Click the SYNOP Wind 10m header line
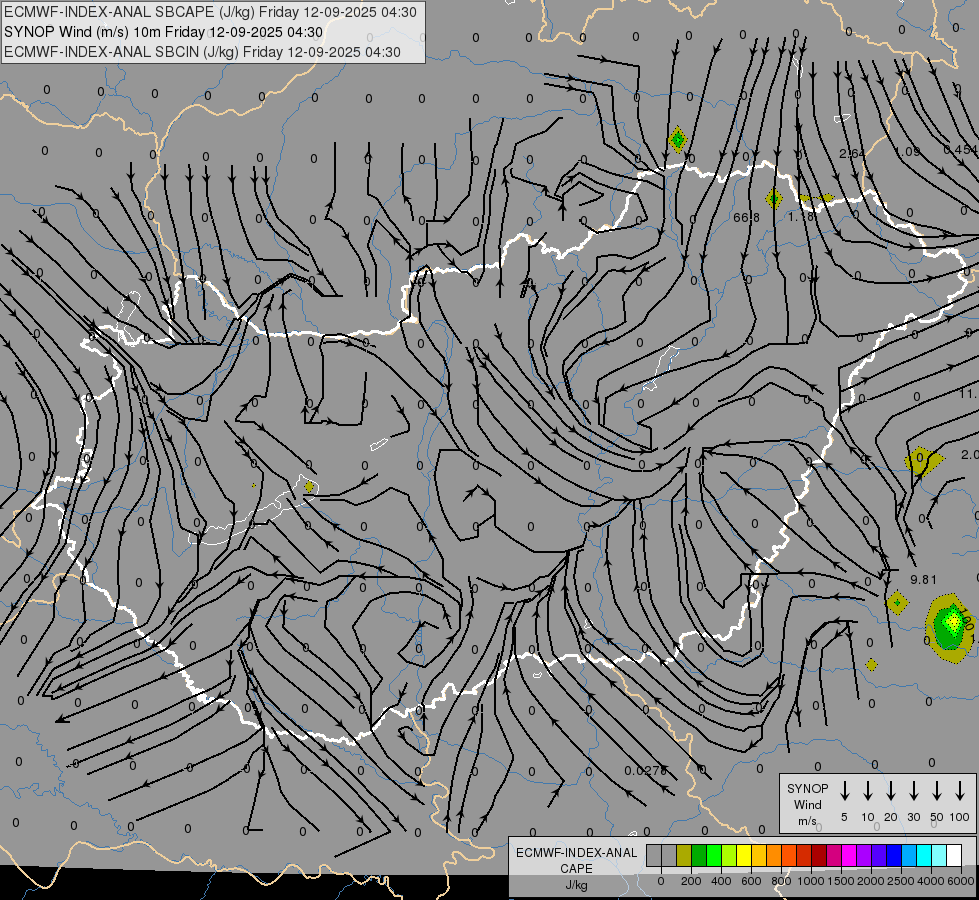The image size is (979, 900). click(164, 32)
